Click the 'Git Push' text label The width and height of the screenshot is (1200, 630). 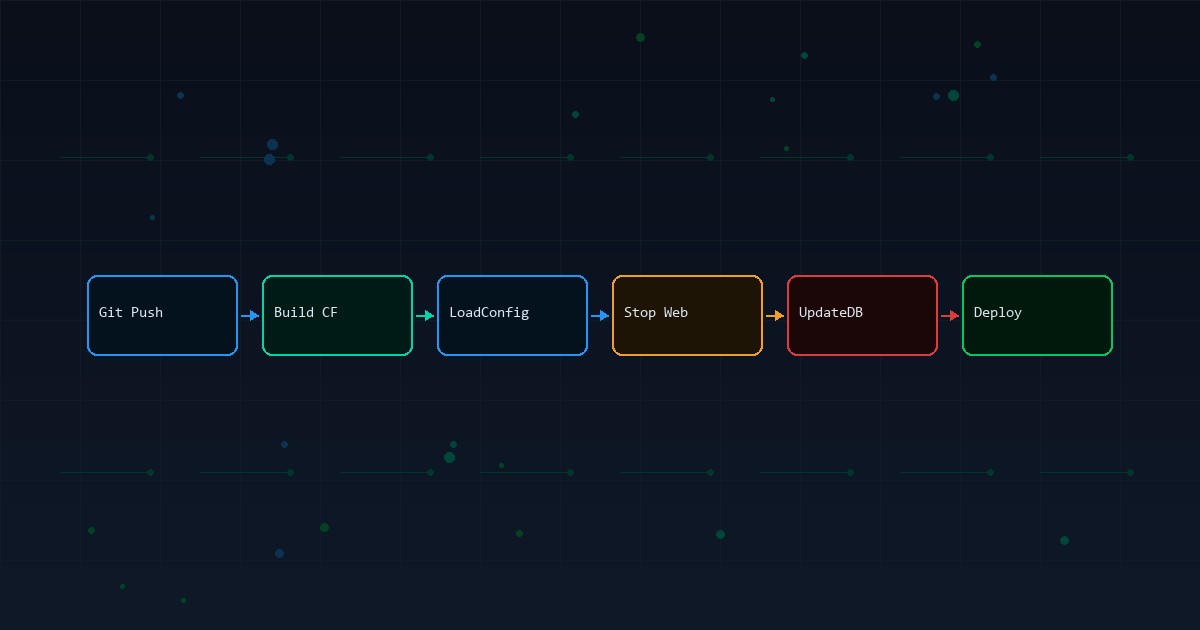[131, 312]
